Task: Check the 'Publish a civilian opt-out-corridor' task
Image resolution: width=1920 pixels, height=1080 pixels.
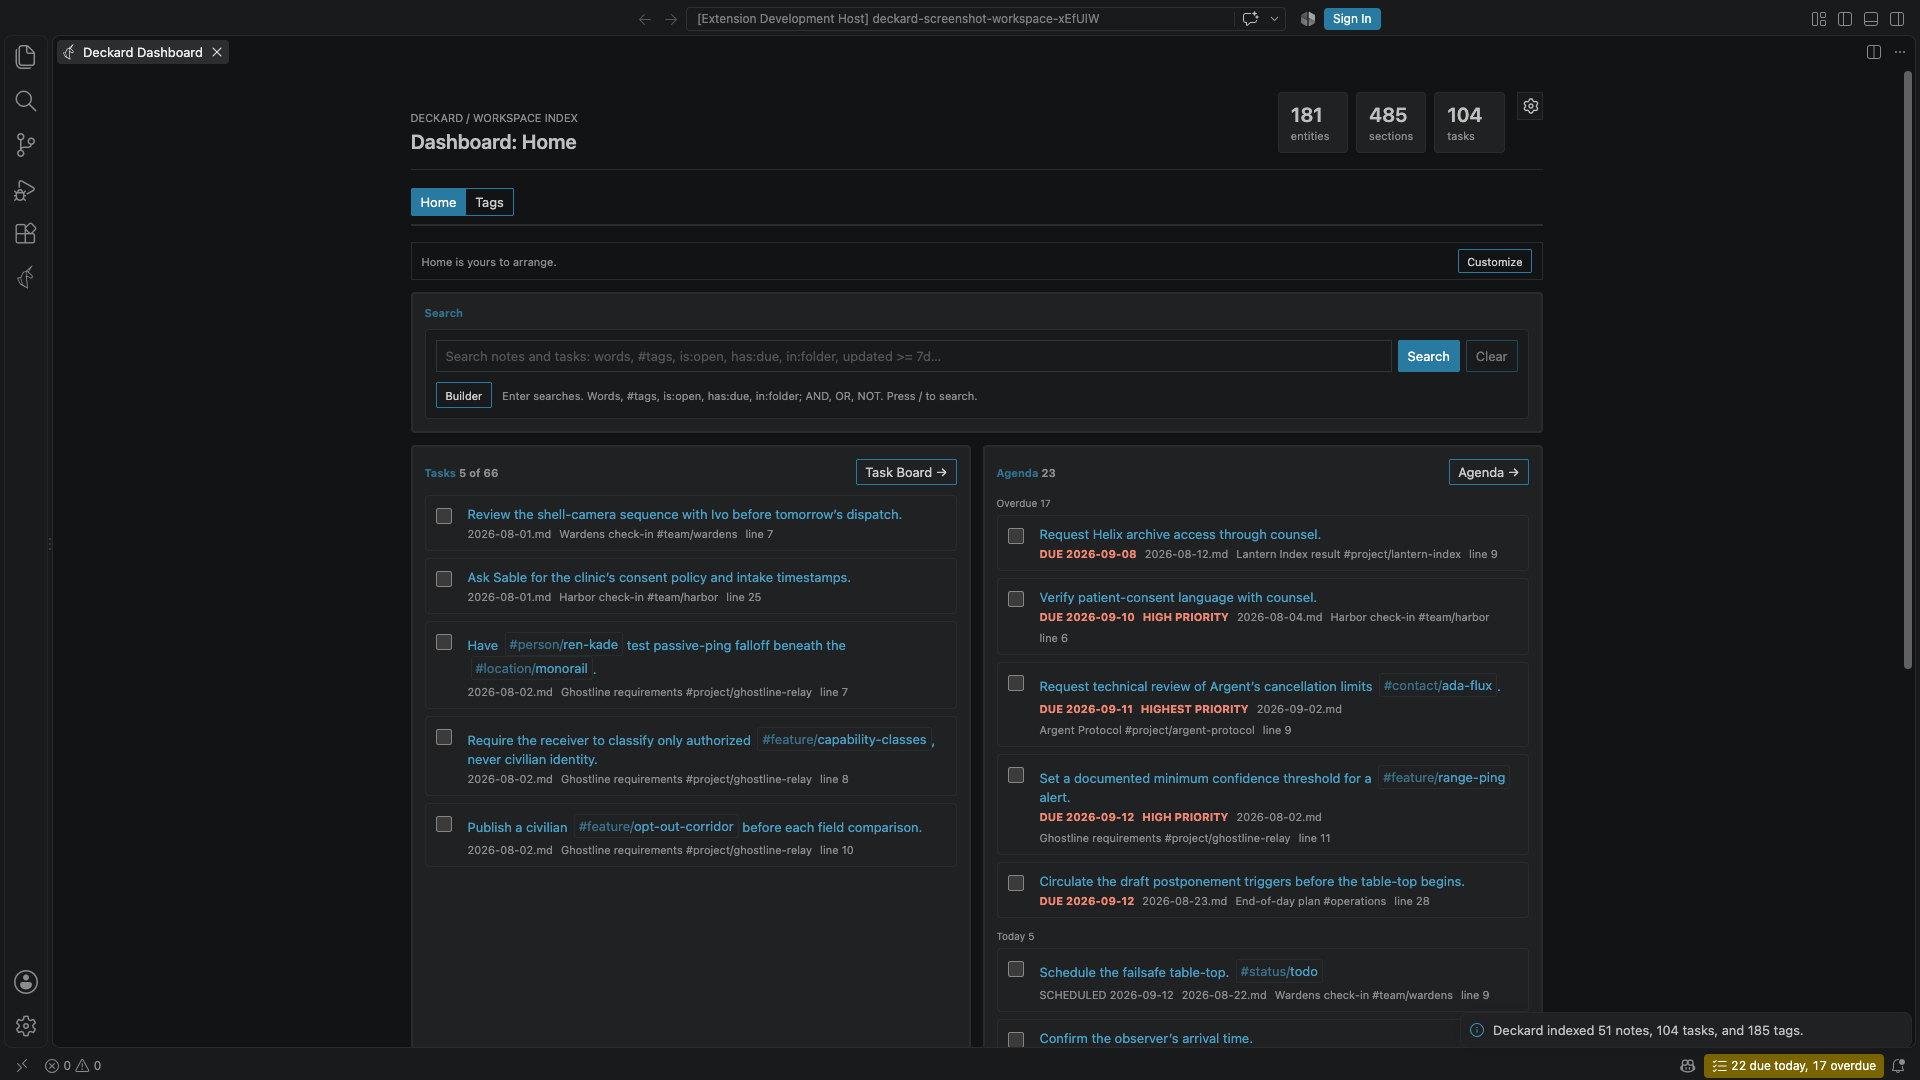Action: (x=444, y=824)
